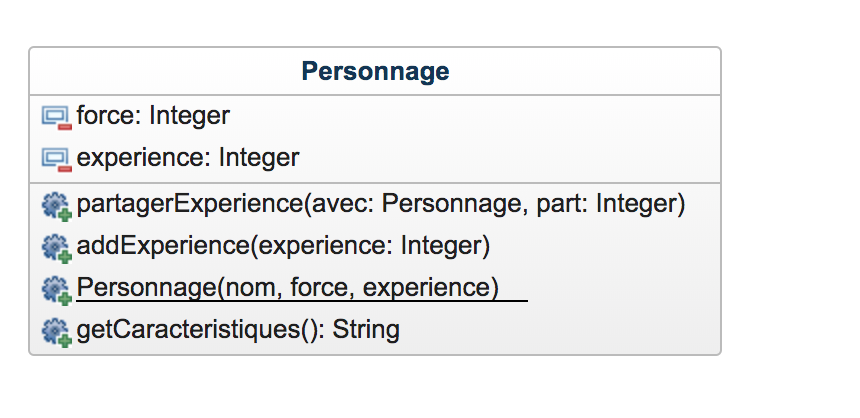The width and height of the screenshot is (860, 418).
Task: Click the gear icon beside getCaracteristiques method
Action: pos(56,331)
